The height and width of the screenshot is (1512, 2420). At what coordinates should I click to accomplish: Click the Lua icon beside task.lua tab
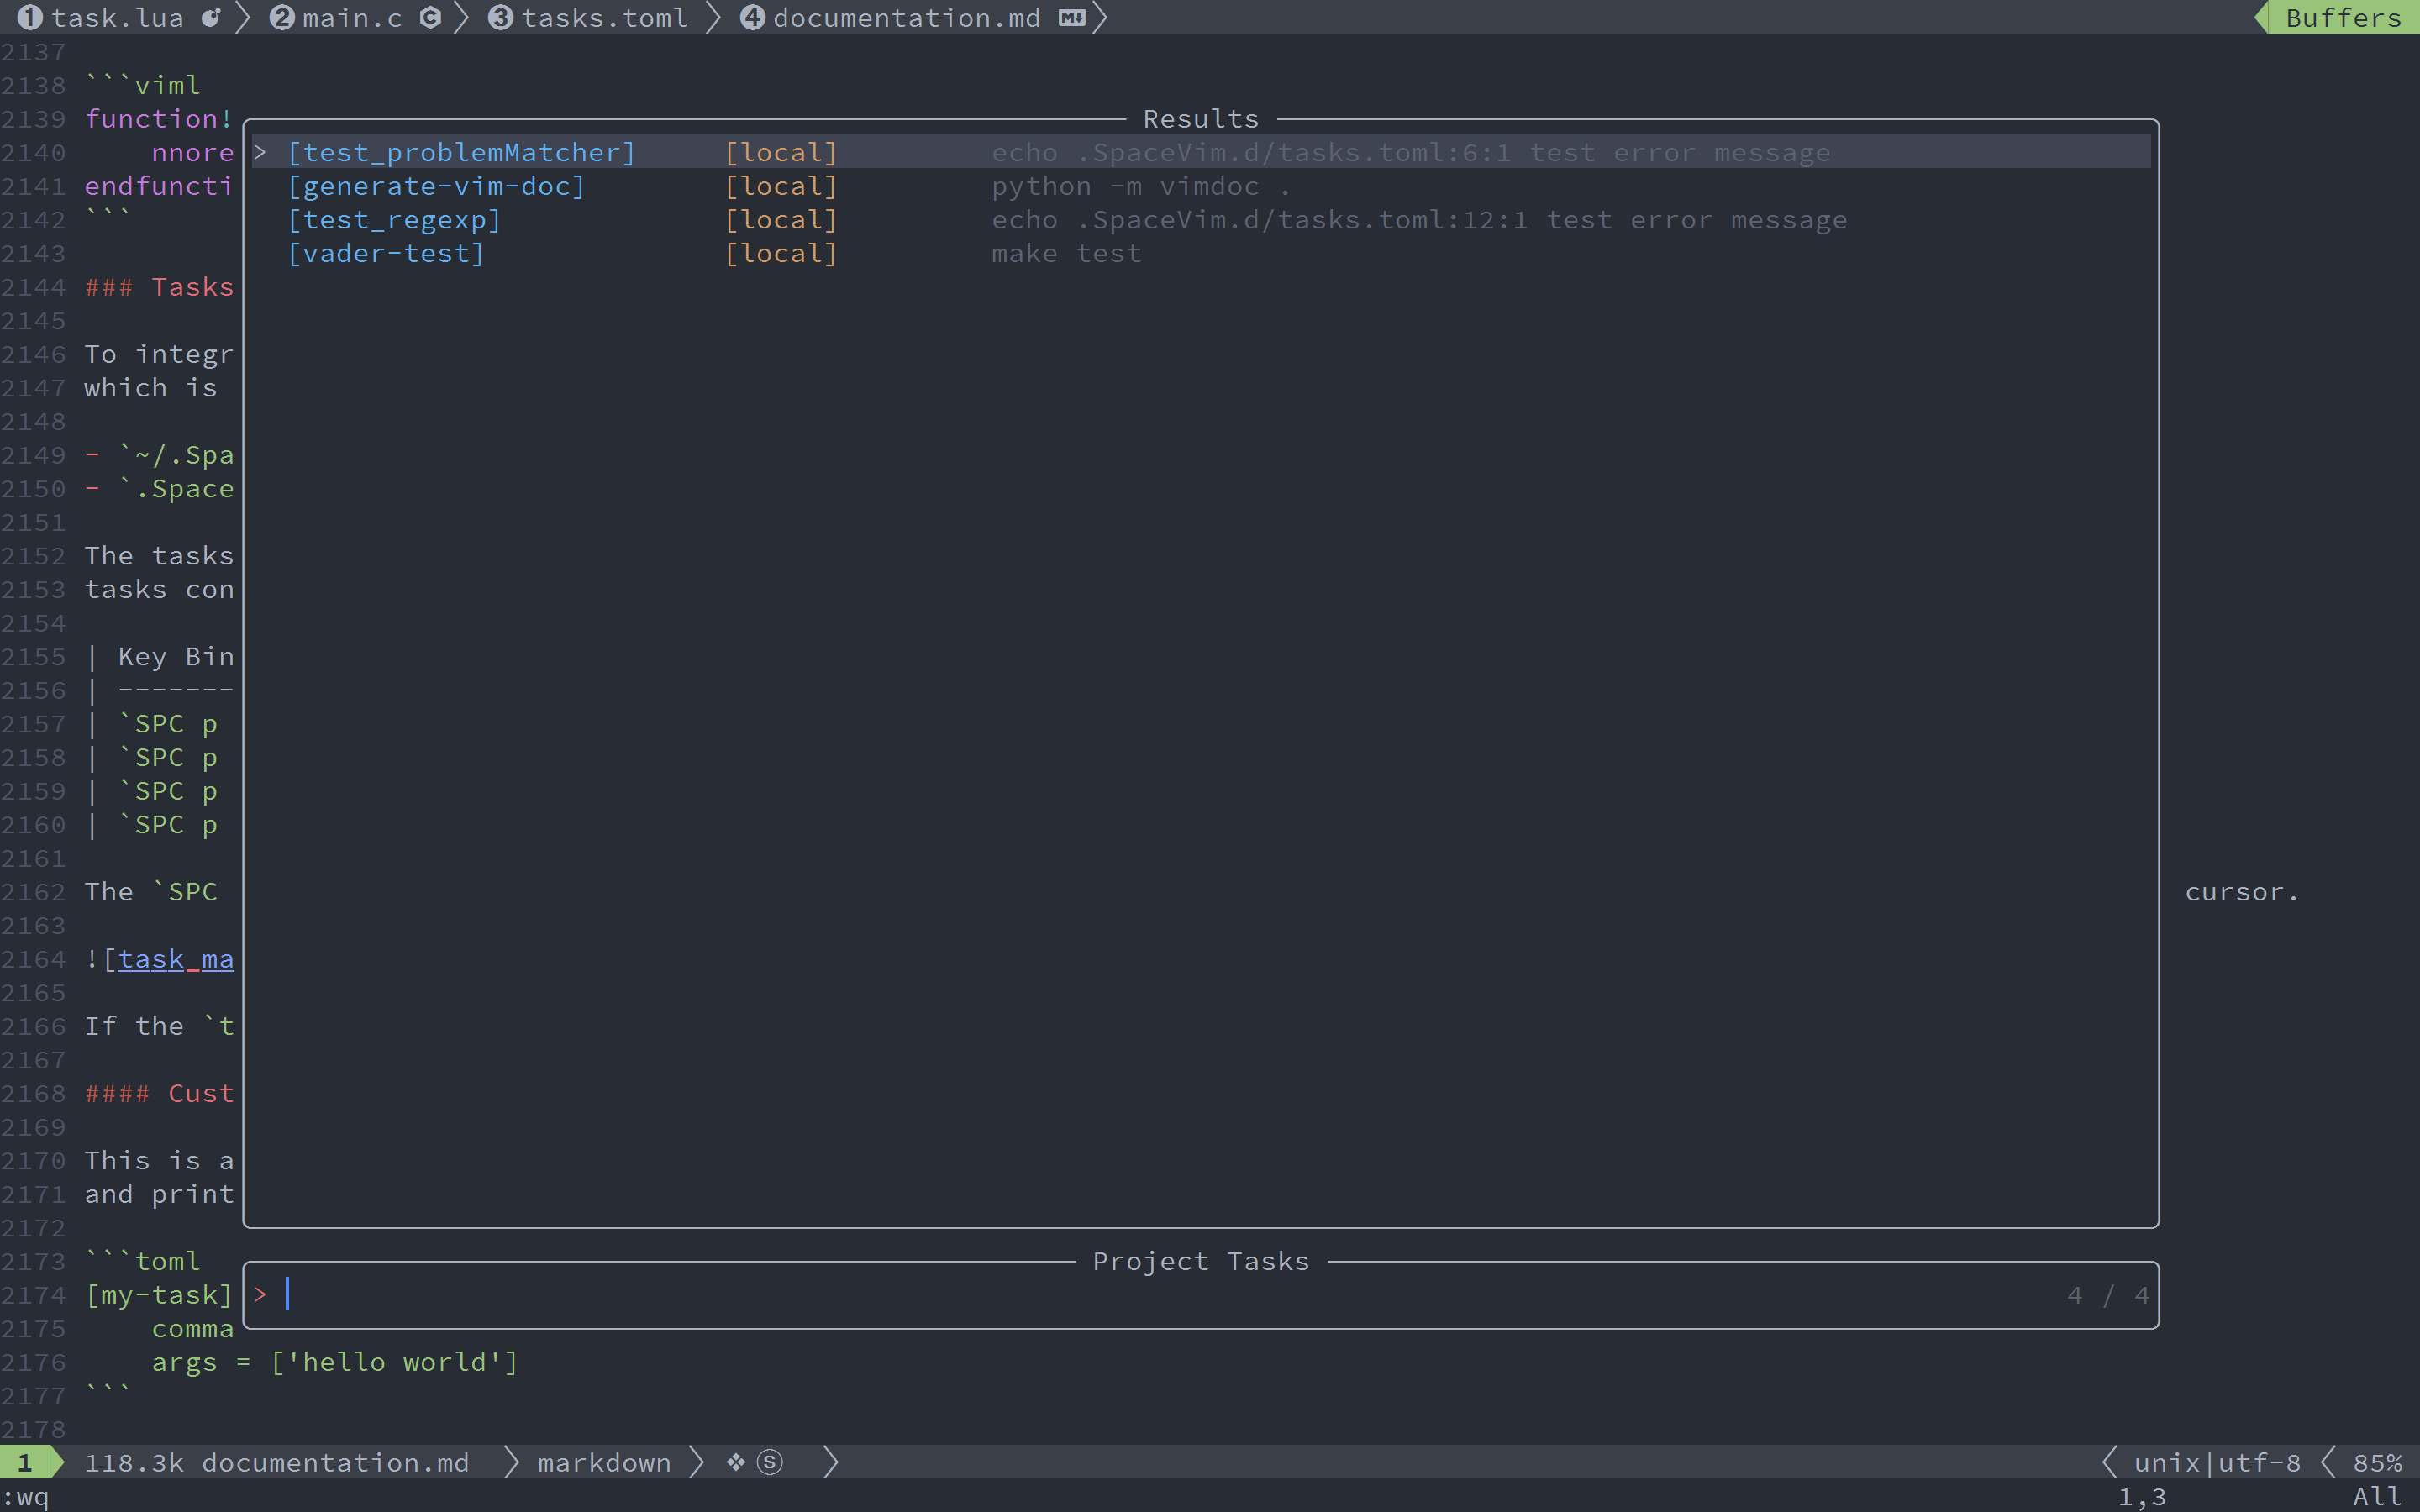tap(211, 17)
